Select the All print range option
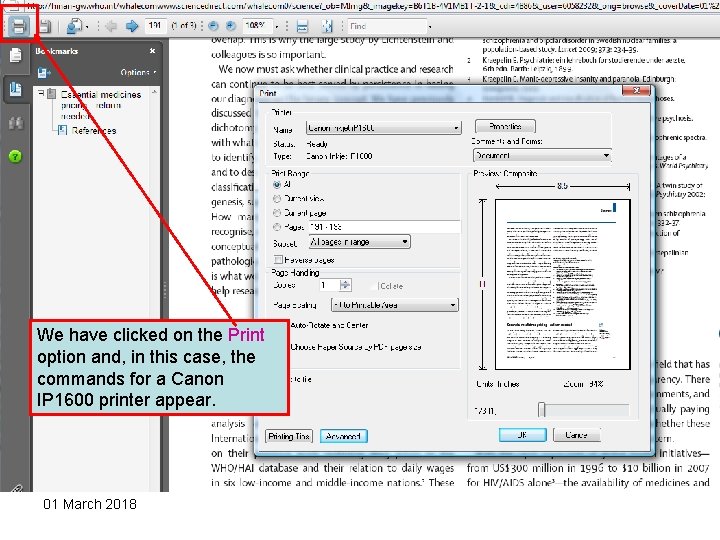 click(276, 185)
